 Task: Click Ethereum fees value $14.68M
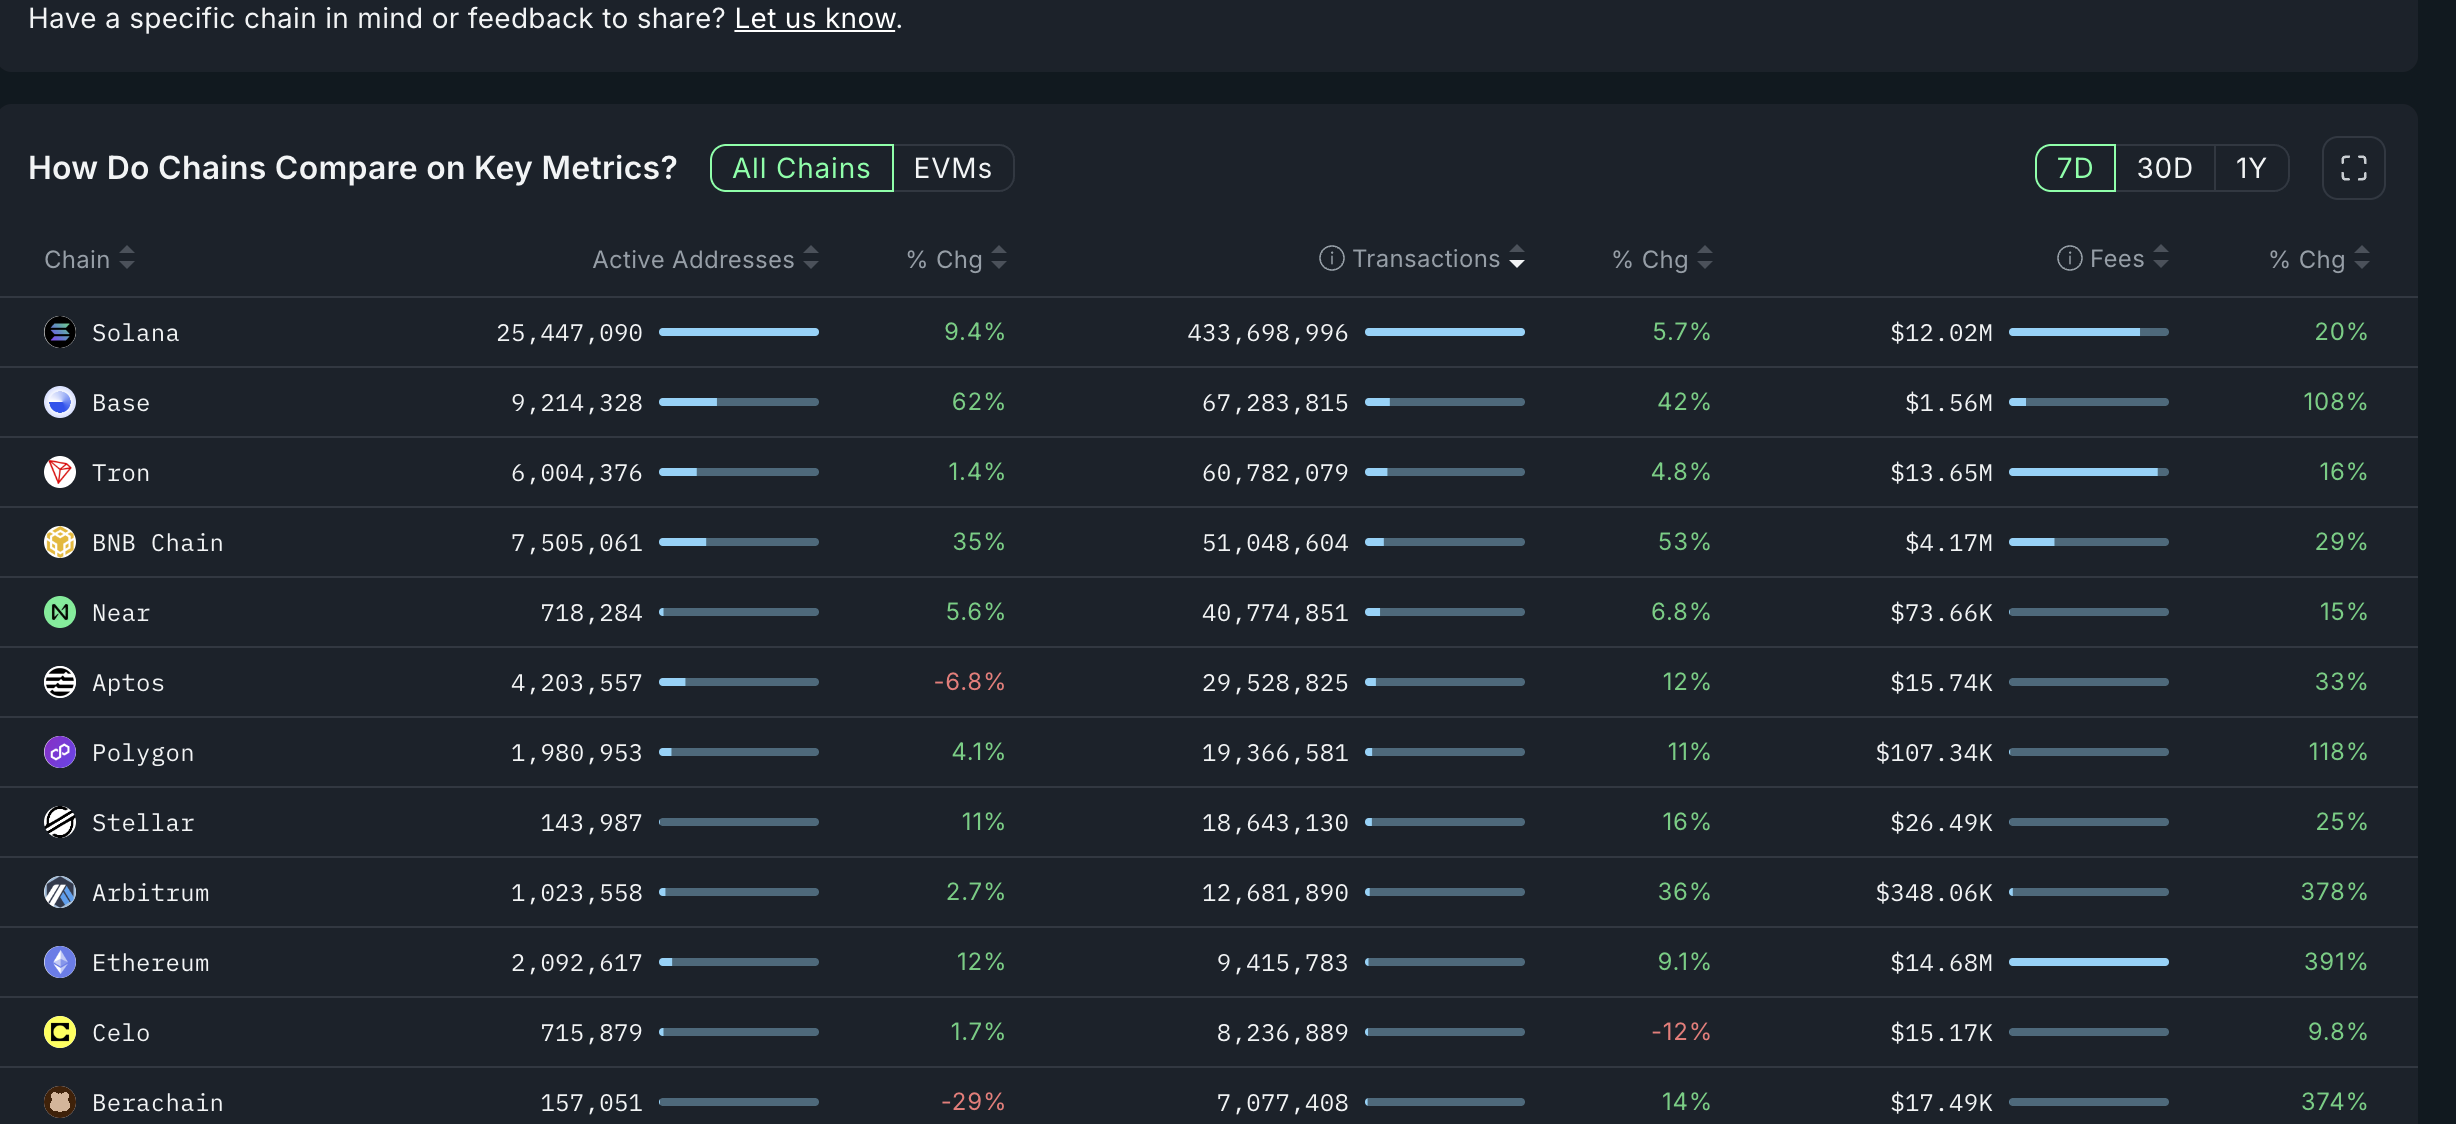click(1941, 963)
